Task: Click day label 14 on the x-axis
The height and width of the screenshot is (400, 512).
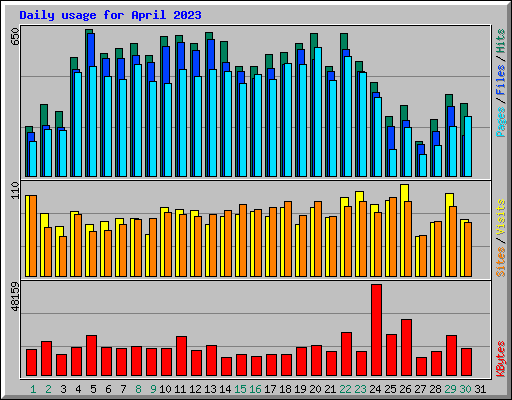Action: click(x=225, y=389)
